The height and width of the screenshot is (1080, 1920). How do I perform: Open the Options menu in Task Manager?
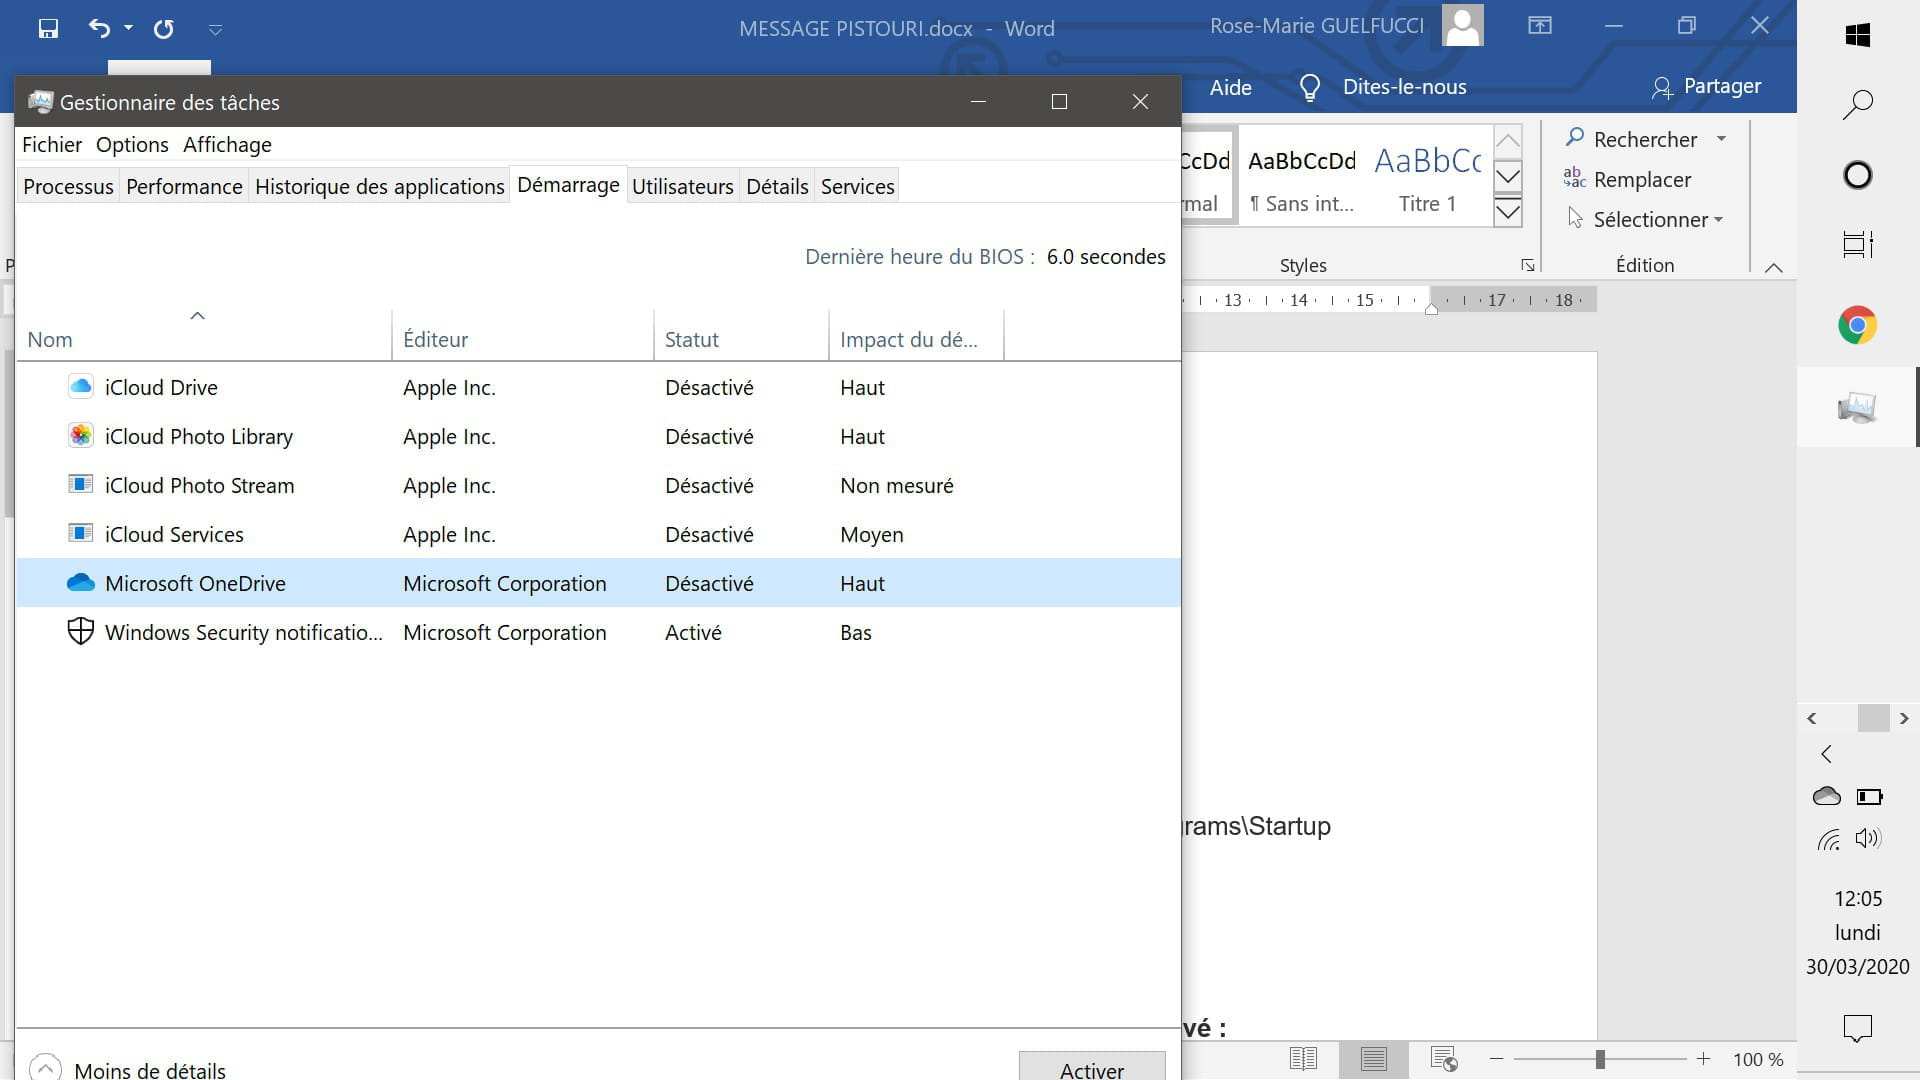point(132,145)
